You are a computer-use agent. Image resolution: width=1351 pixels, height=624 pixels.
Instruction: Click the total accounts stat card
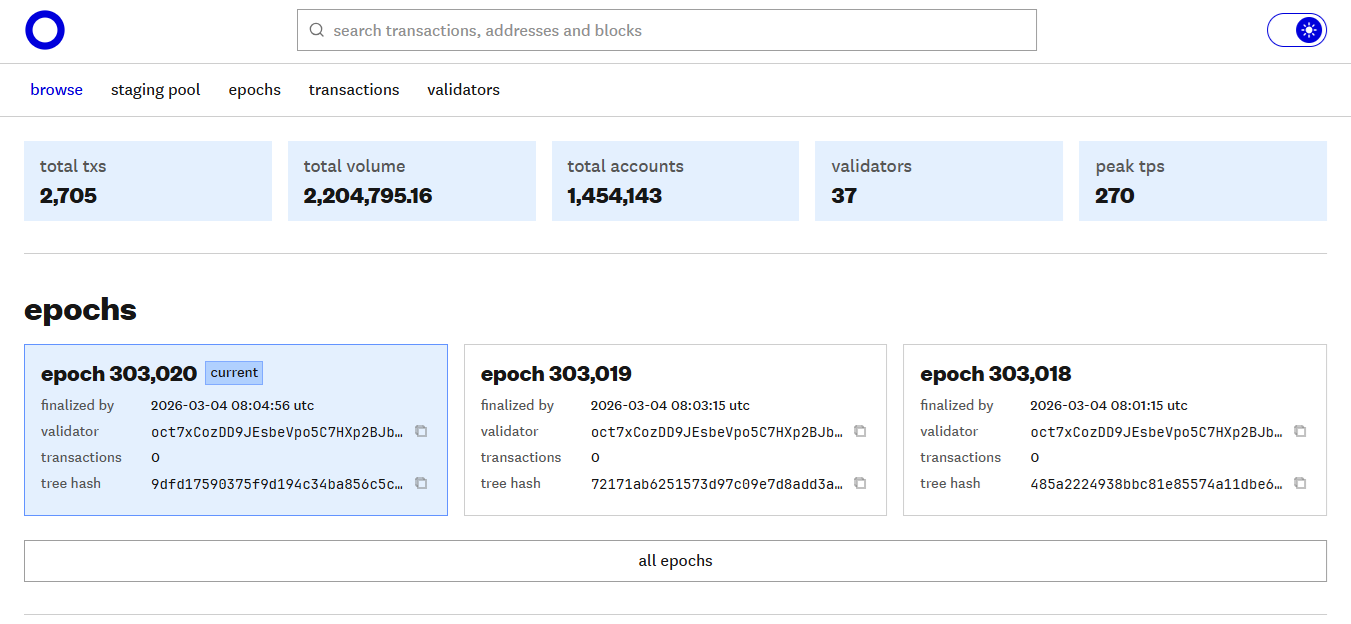(x=675, y=181)
